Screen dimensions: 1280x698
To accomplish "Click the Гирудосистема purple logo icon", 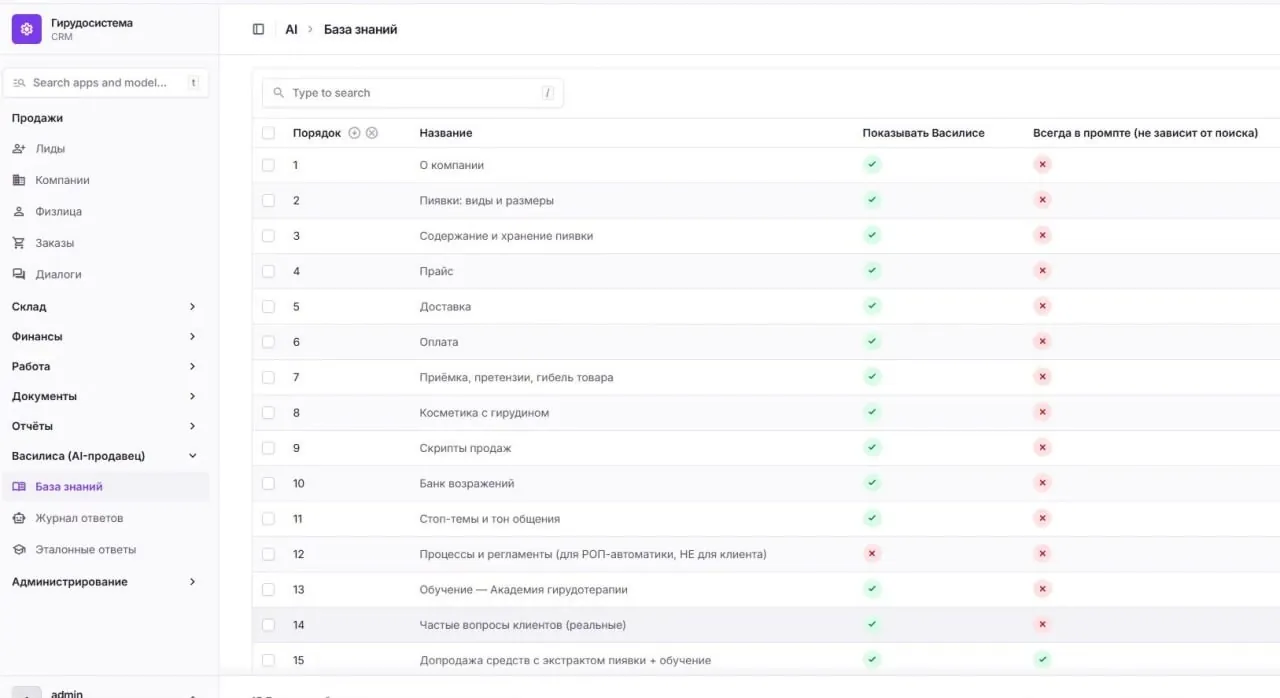I will coord(26,29).
